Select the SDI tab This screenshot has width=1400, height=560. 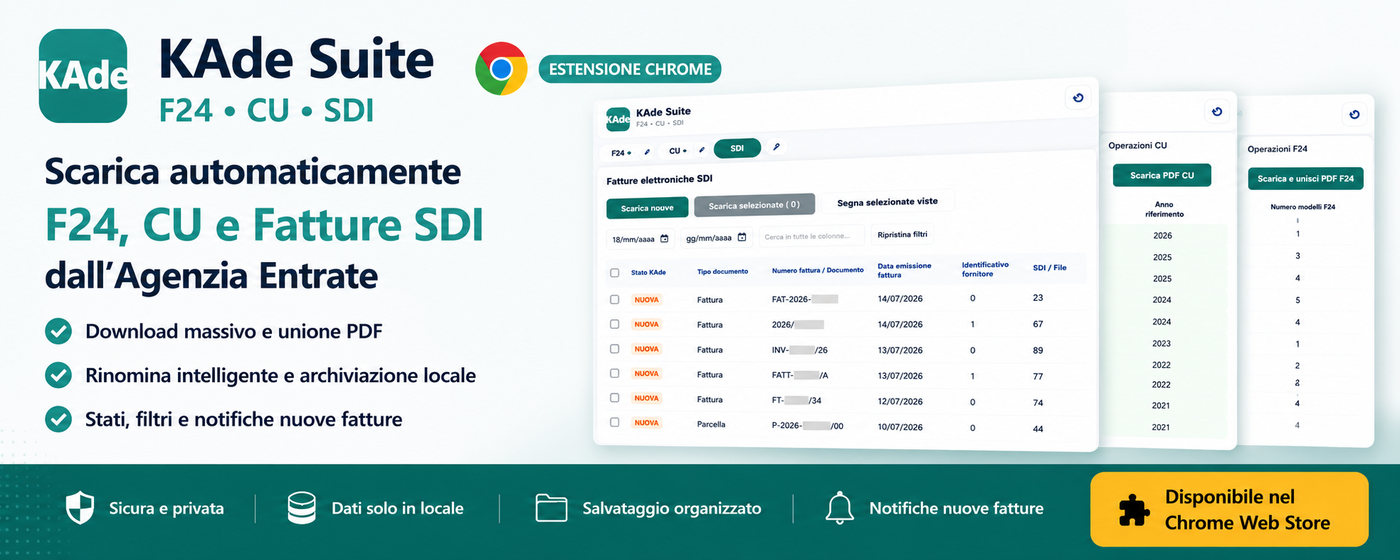tap(737, 148)
